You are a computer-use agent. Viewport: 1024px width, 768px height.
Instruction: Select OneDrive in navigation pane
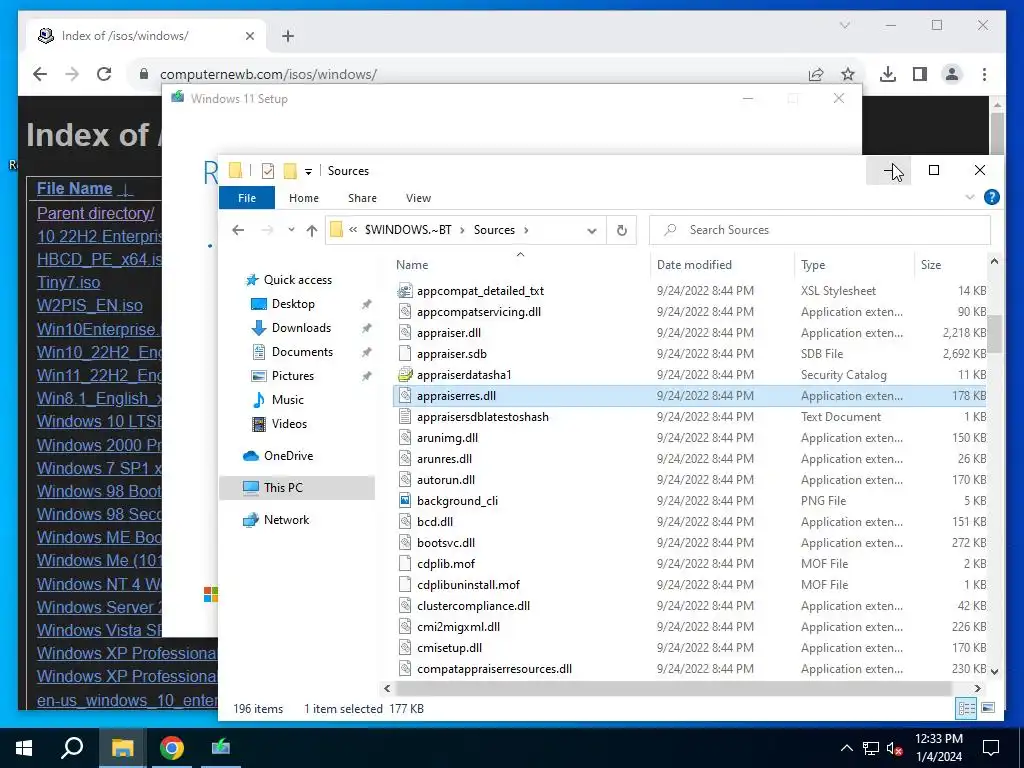tap(288, 456)
